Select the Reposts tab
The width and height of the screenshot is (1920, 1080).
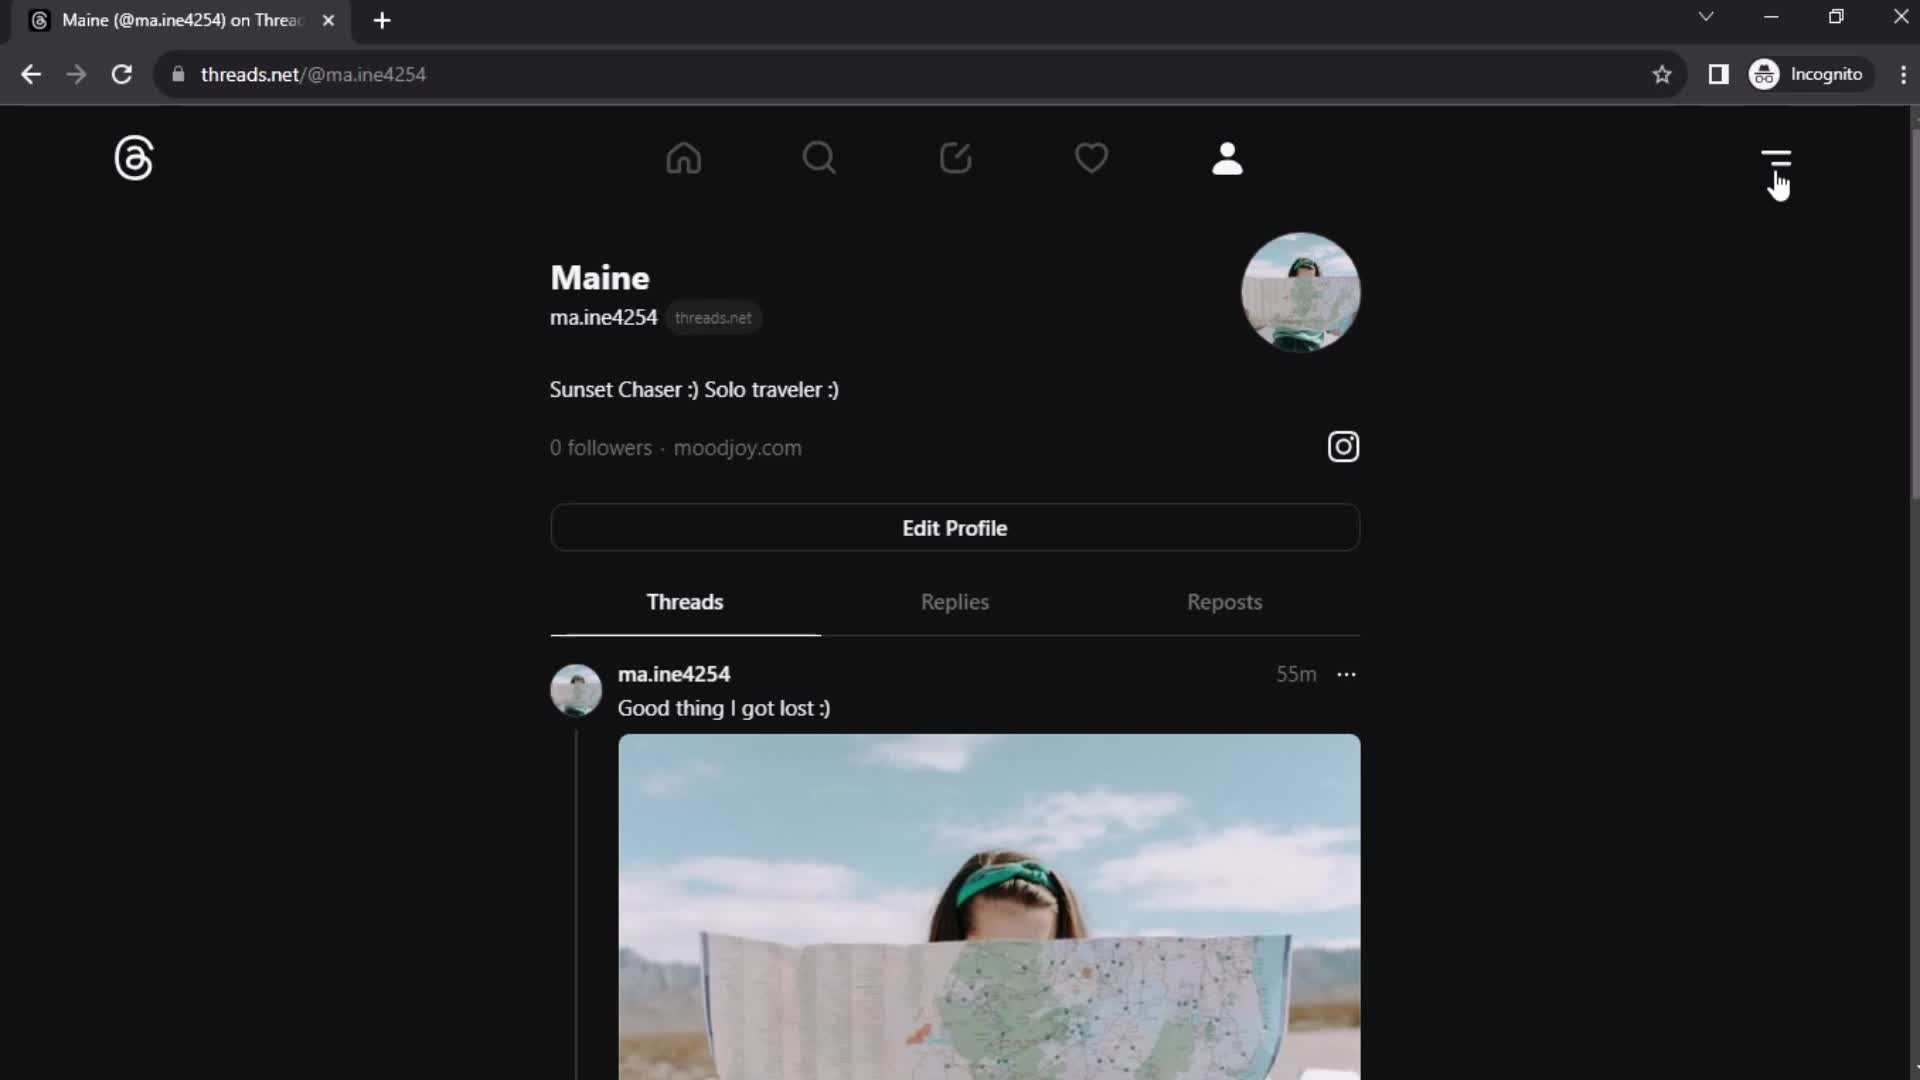(1225, 603)
